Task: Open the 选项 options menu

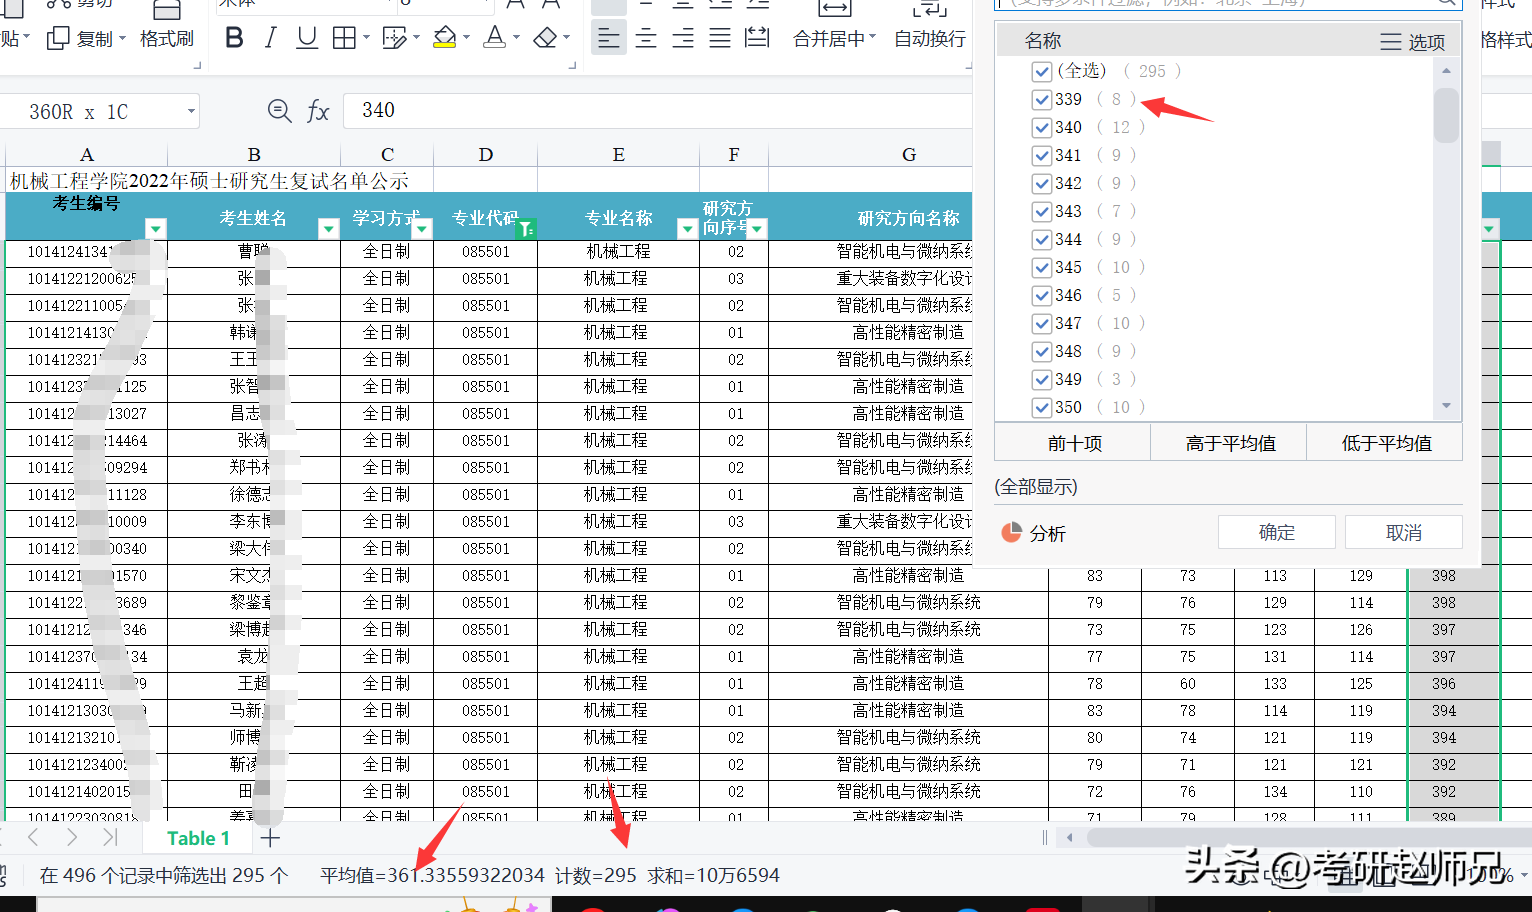Action: point(1412,42)
